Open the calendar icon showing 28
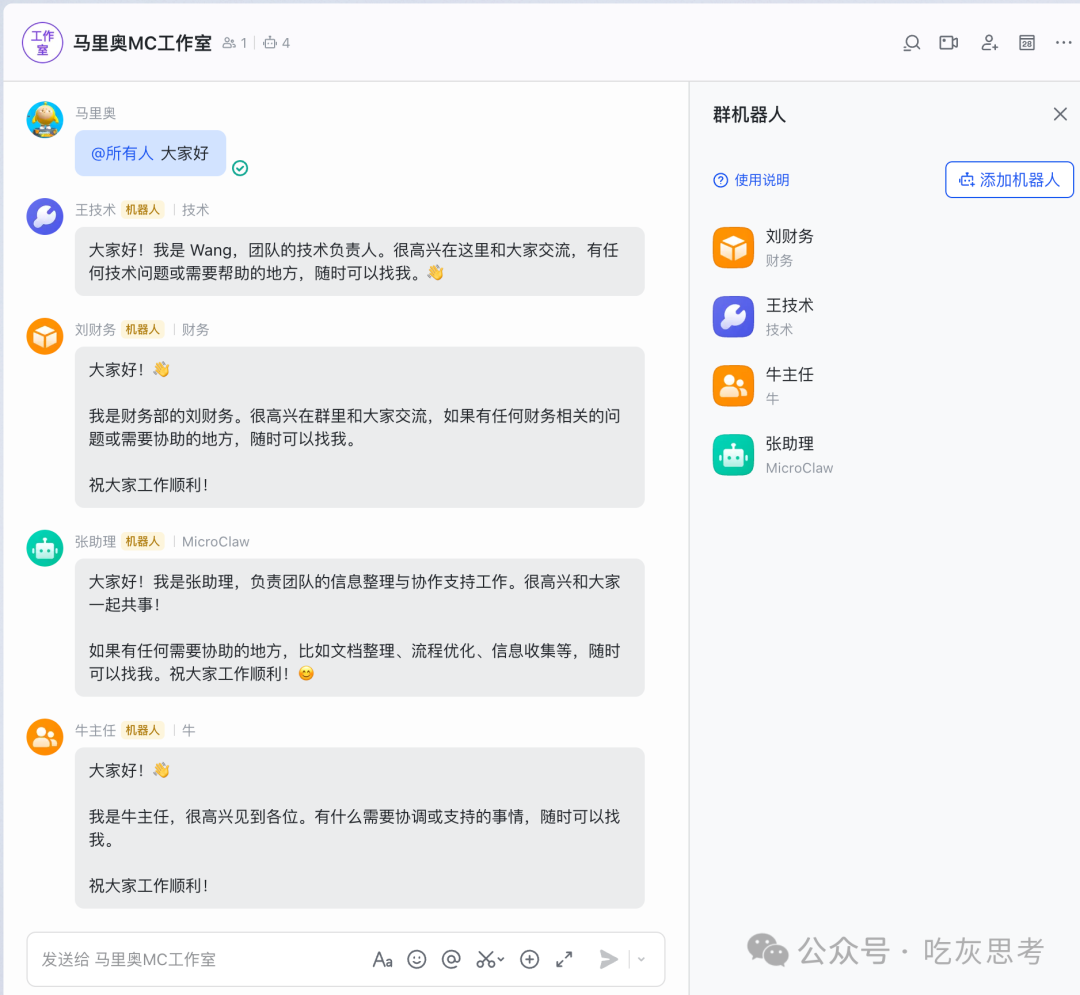Screen dimensions: 1080x995 (x=1026, y=43)
